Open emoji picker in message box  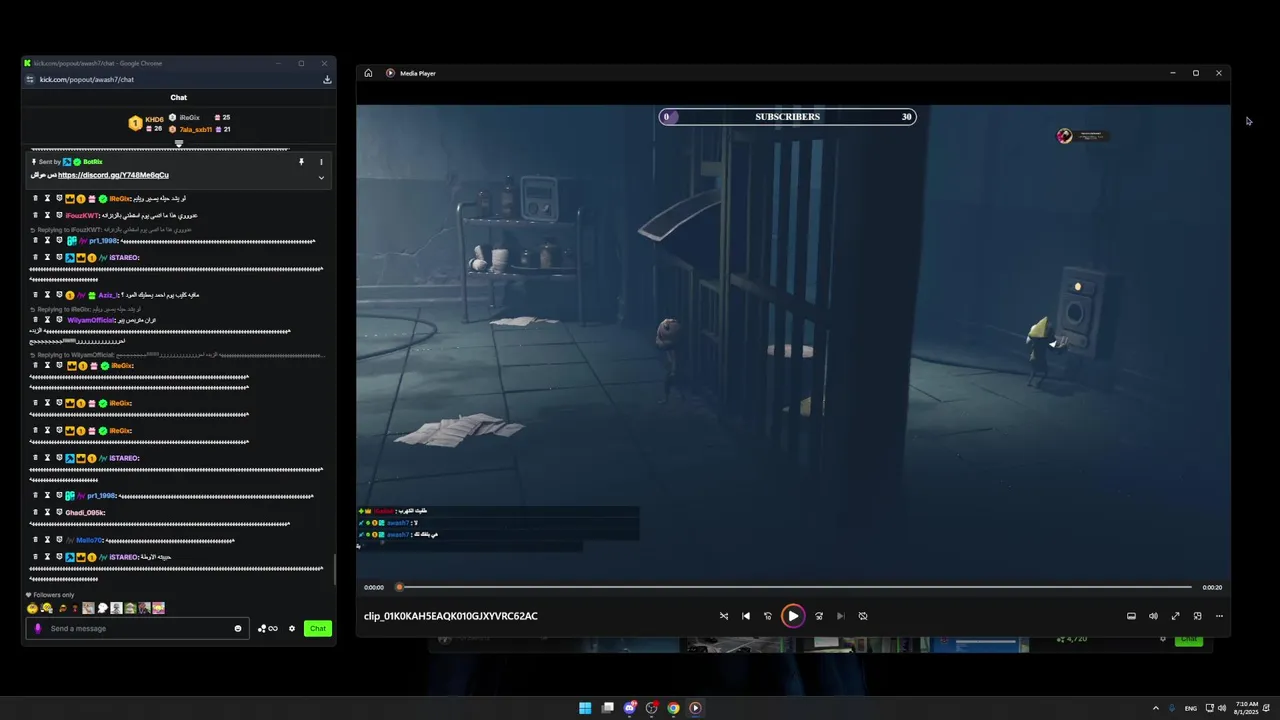pos(238,628)
